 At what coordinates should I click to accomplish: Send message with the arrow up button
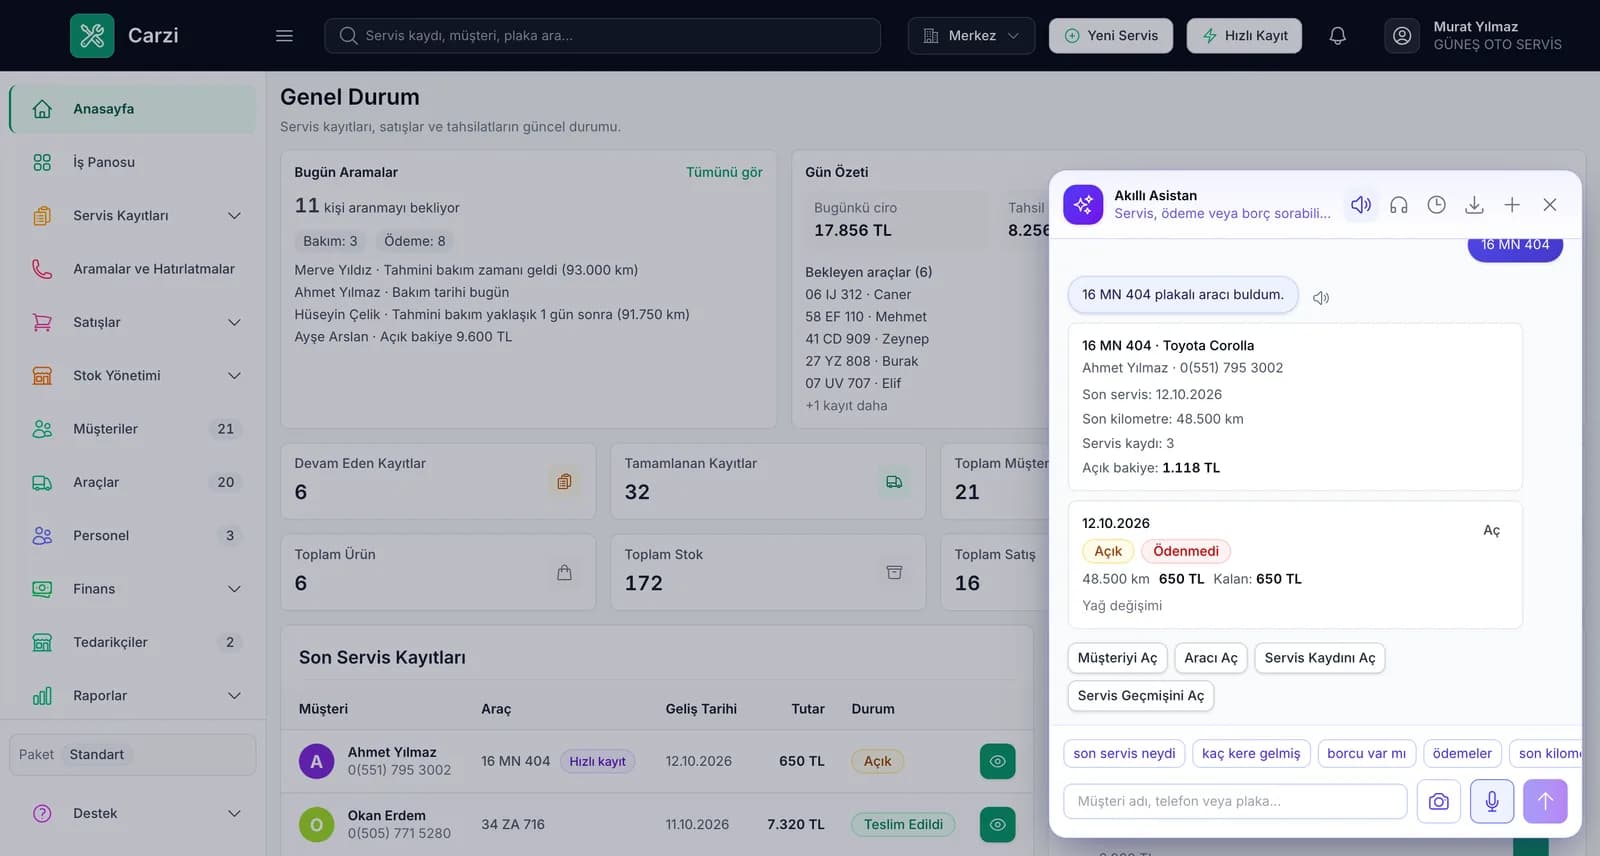(1545, 801)
